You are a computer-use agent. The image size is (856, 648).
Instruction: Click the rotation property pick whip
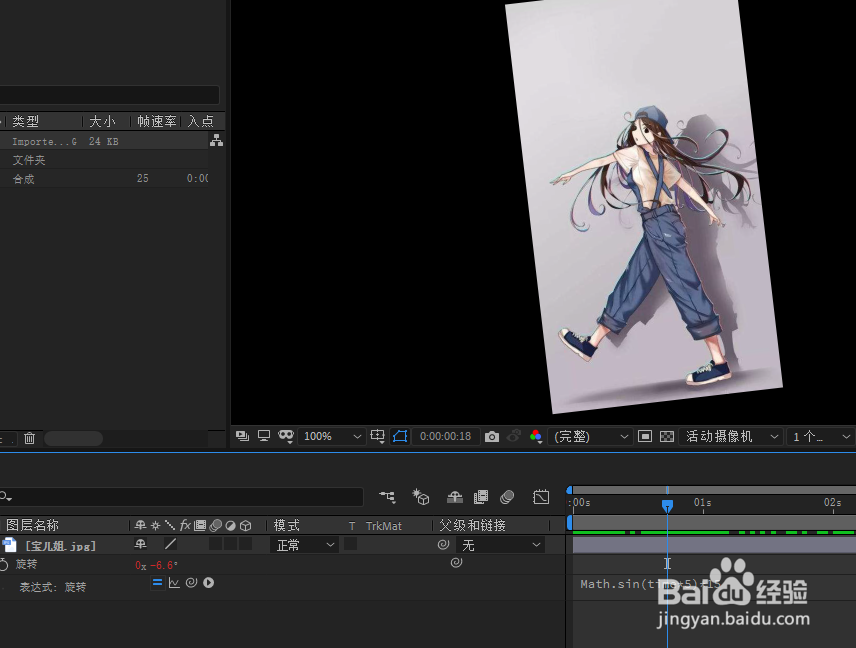pyautogui.click(x=456, y=562)
